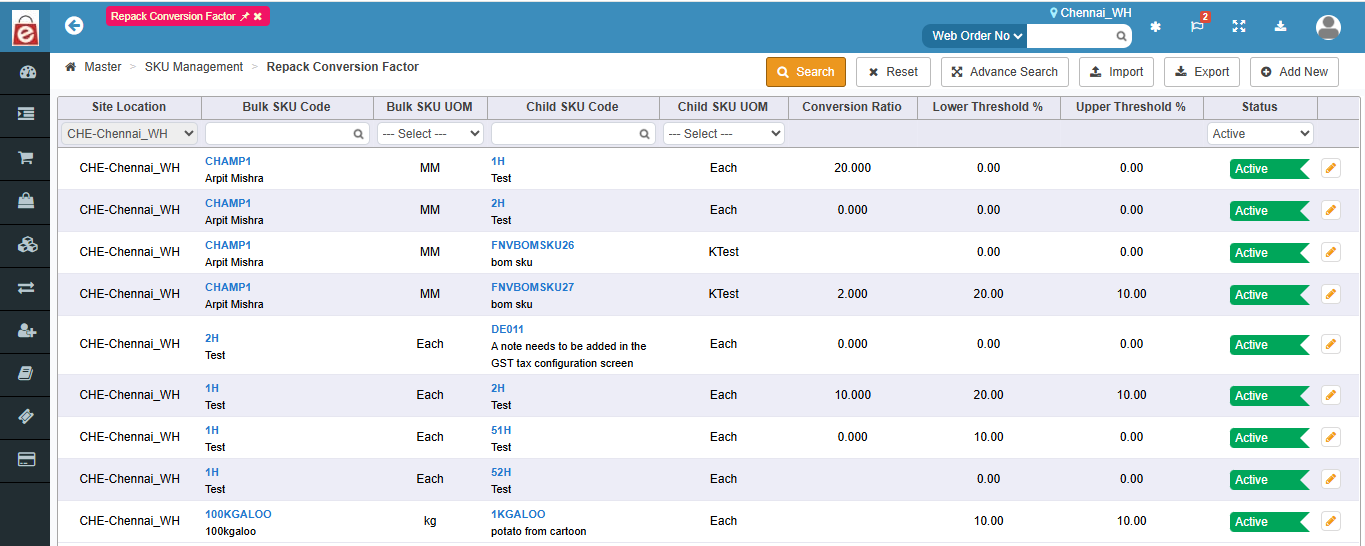Image resolution: width=1365 pixels, height=546 pixels.
Task: Click the Active status badge on the 1KGALOO row
Action: [1269, 521]
